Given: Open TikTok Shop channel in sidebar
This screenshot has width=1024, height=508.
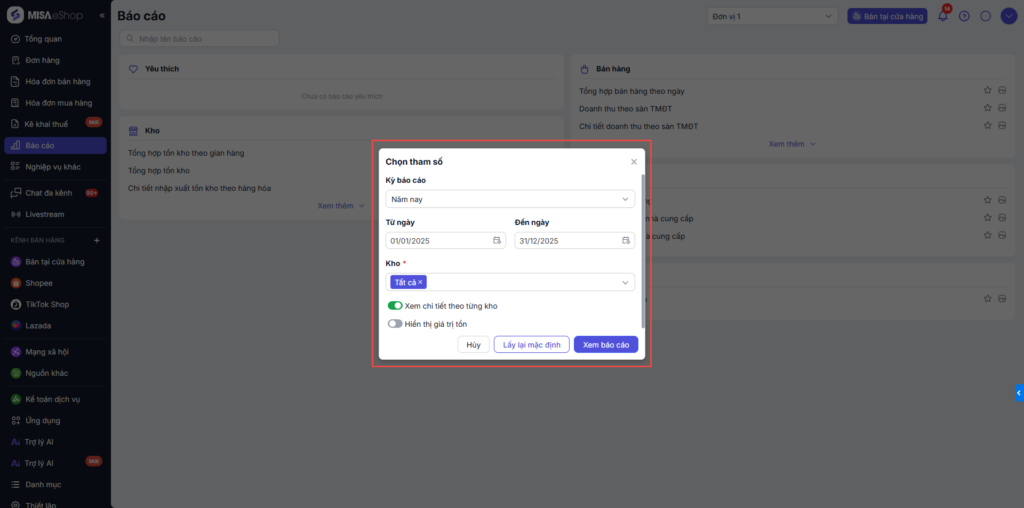Looking at the screenshot, I should click(x=46, y=304).
